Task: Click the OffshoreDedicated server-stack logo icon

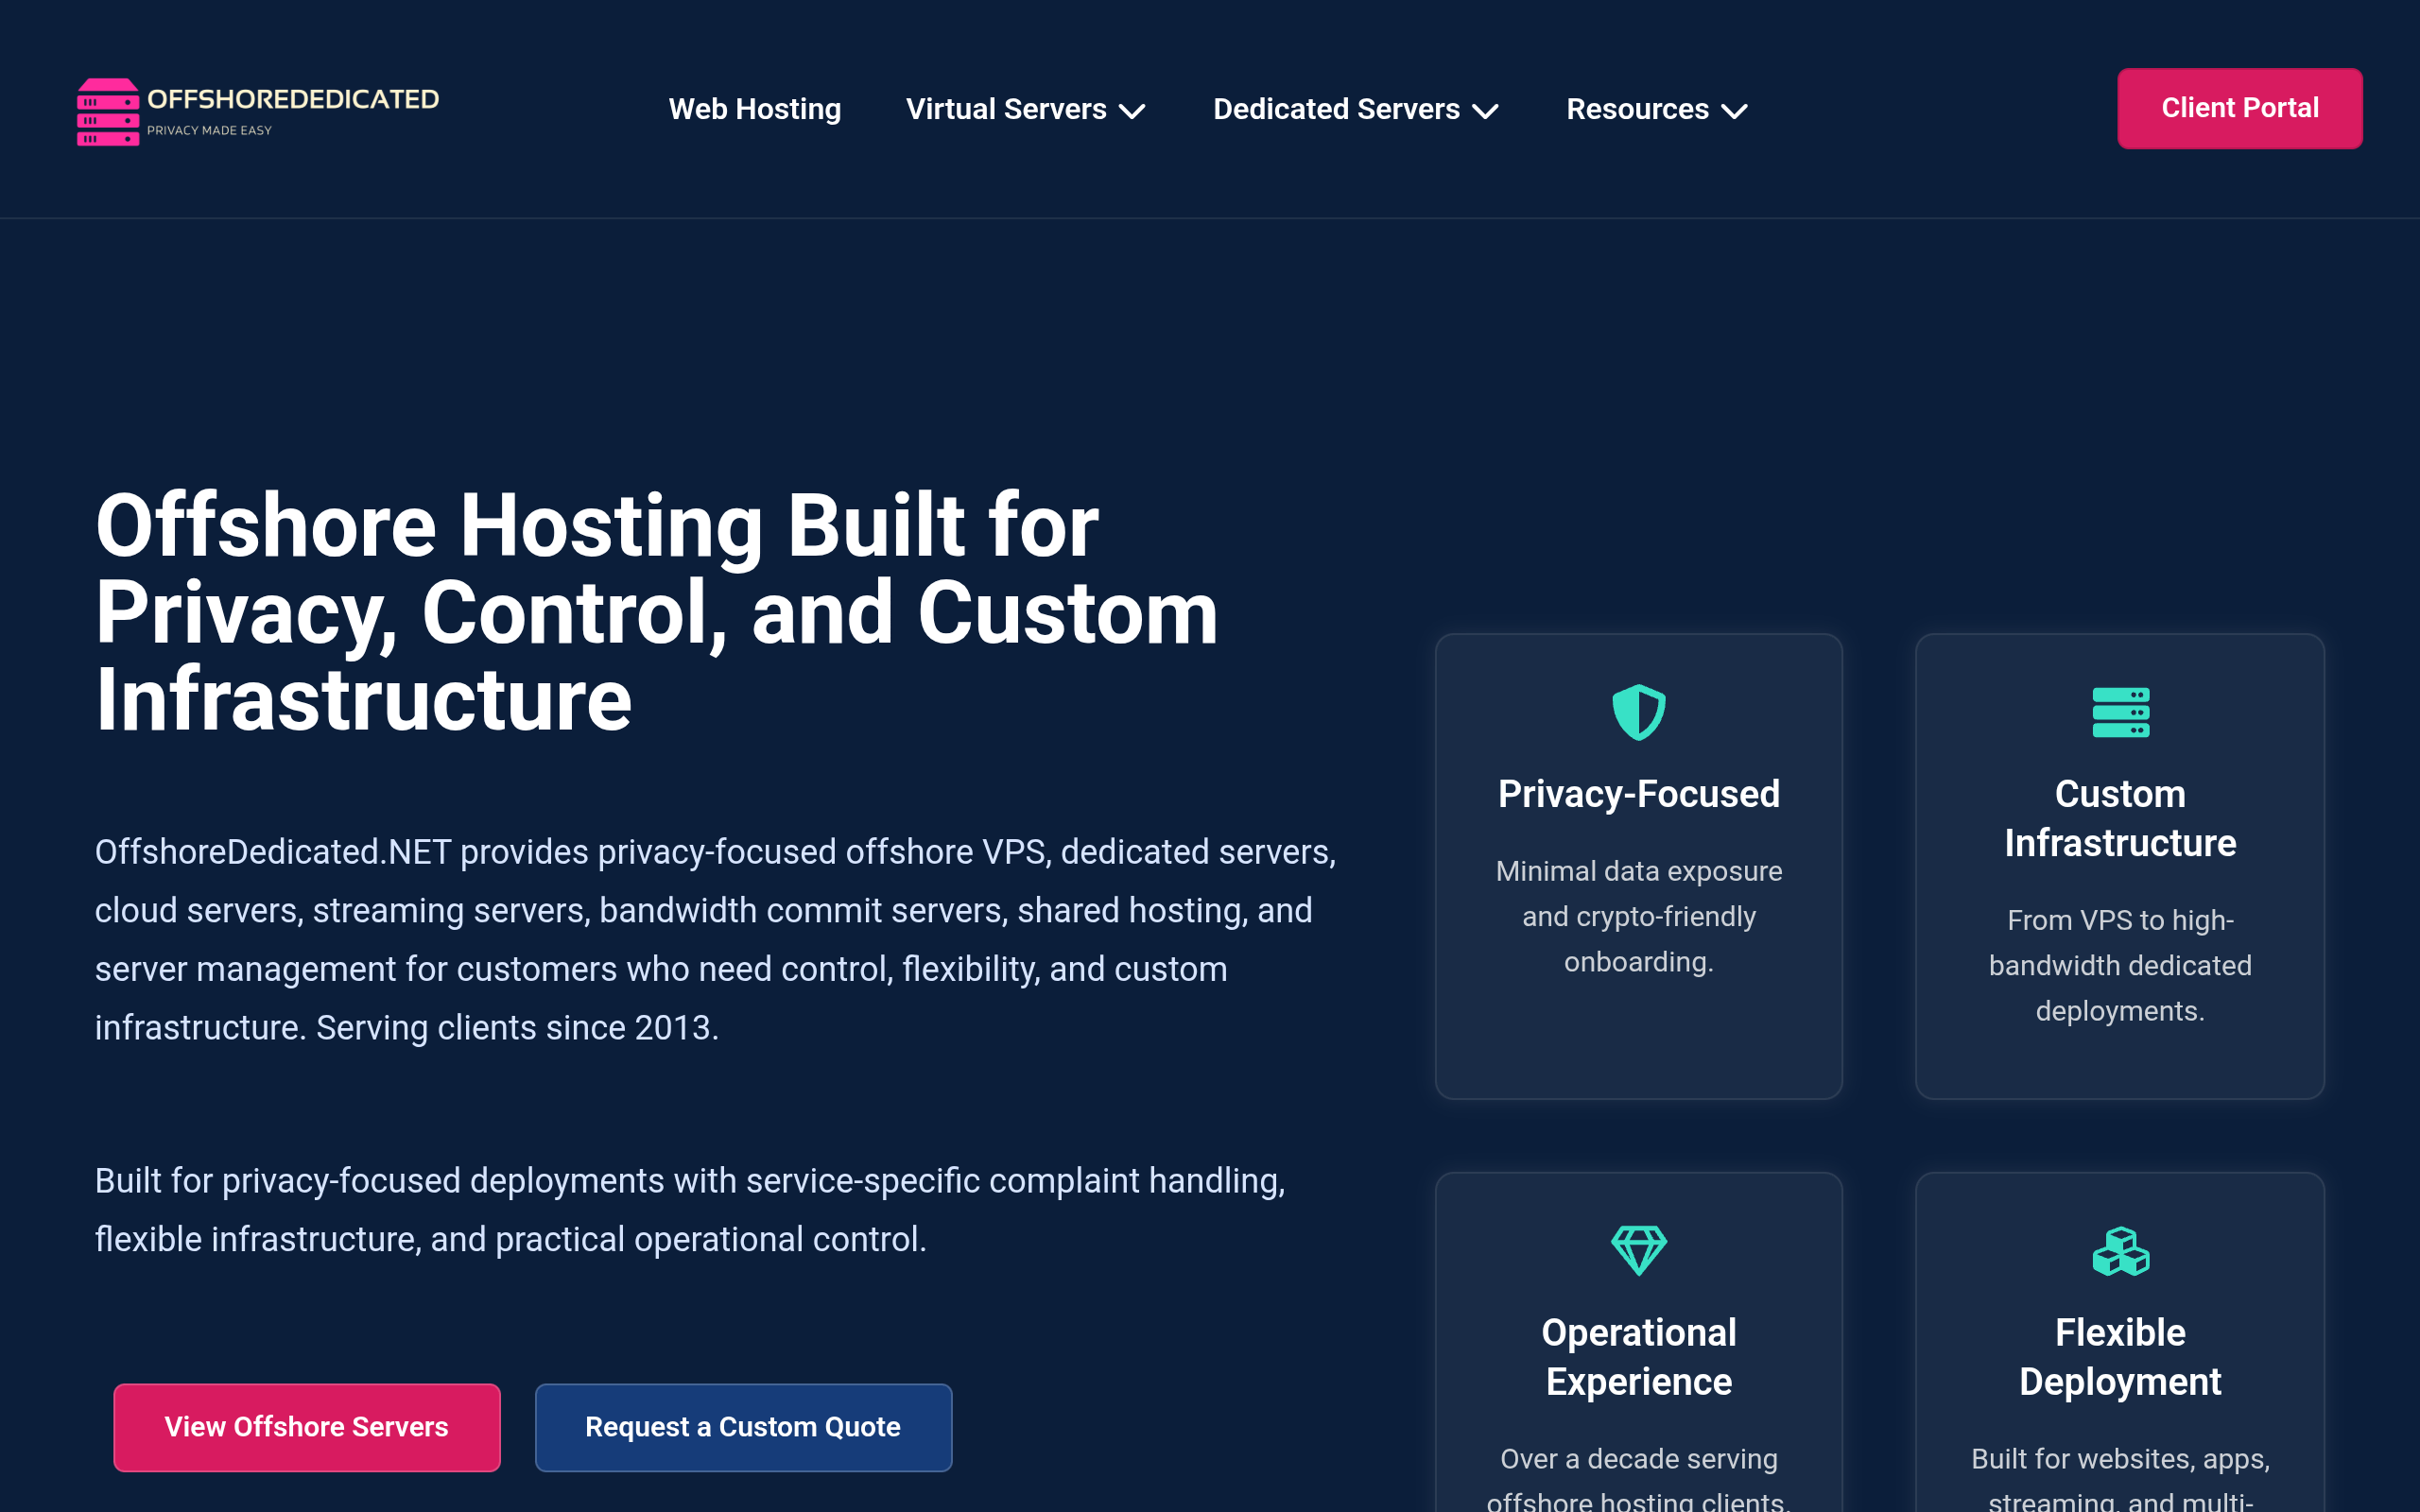Action: click(108, 112)
